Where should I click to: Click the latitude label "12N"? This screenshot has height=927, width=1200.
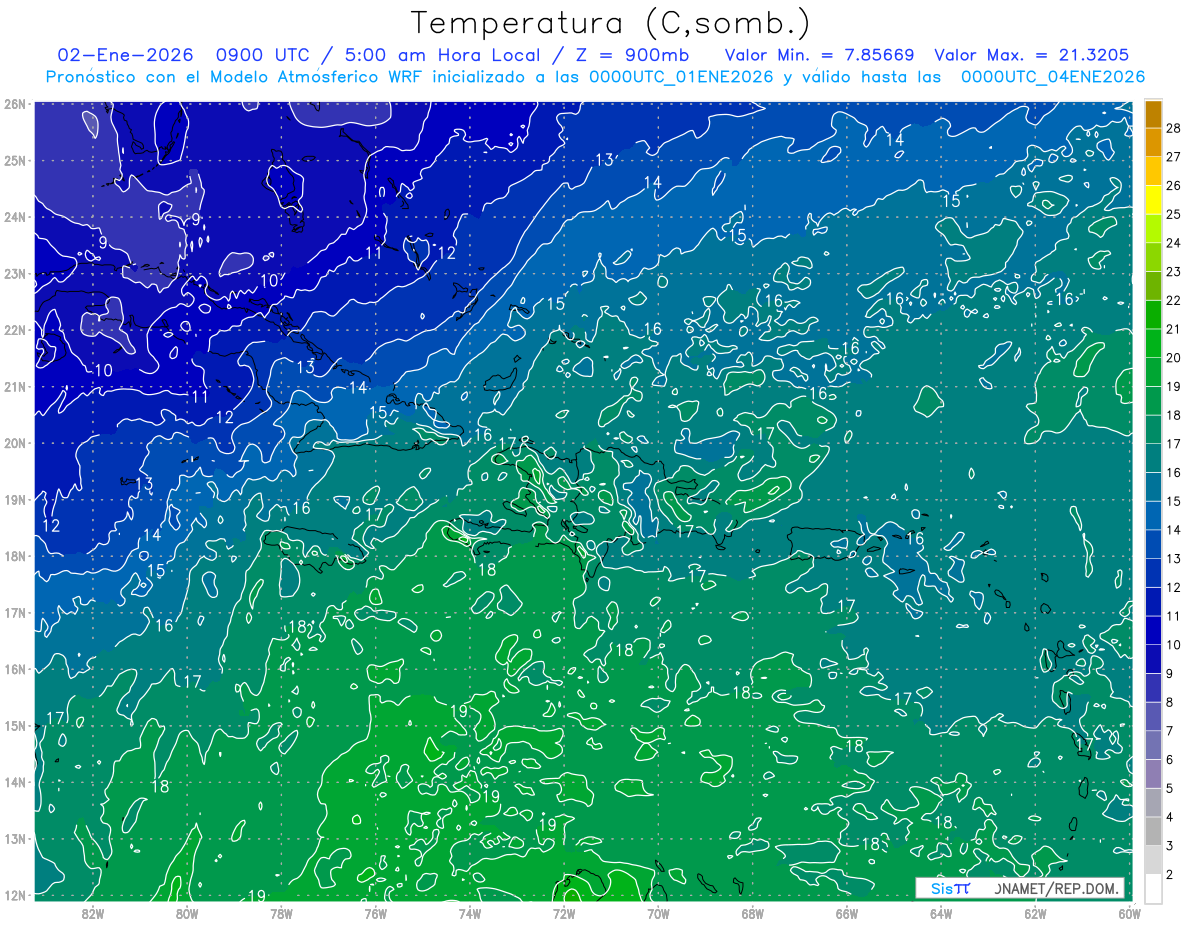coord(15,895)
